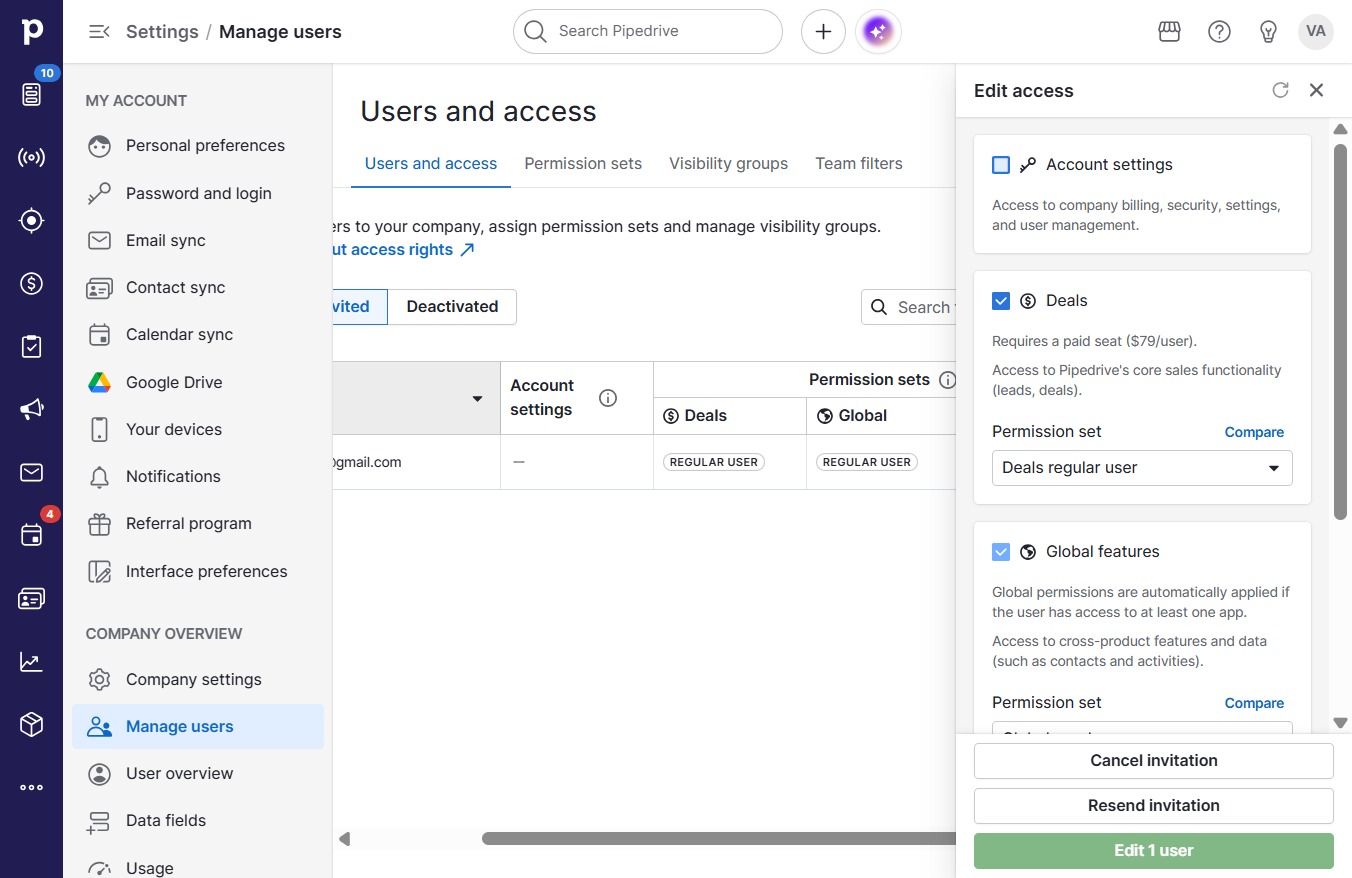Open Referral program page
The height and width of the screenshot is (878, 1352).
point(198,524)
